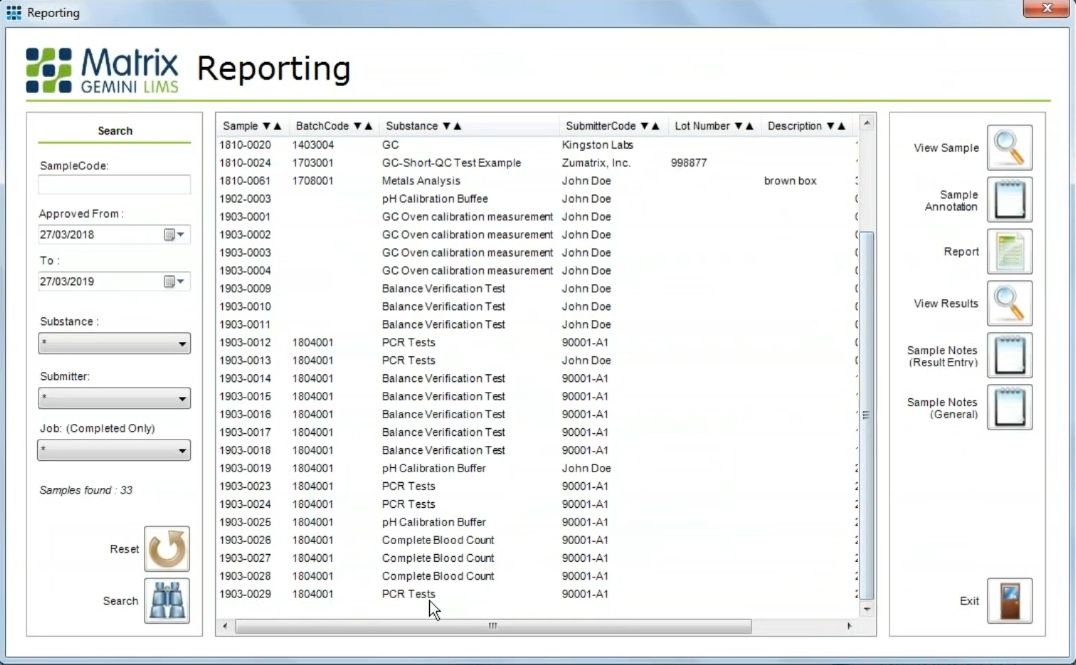The height and width of the screenshot is (665, 1076).
Task: Click the horizontal scrollbar thumb
Action: point(493,626)
